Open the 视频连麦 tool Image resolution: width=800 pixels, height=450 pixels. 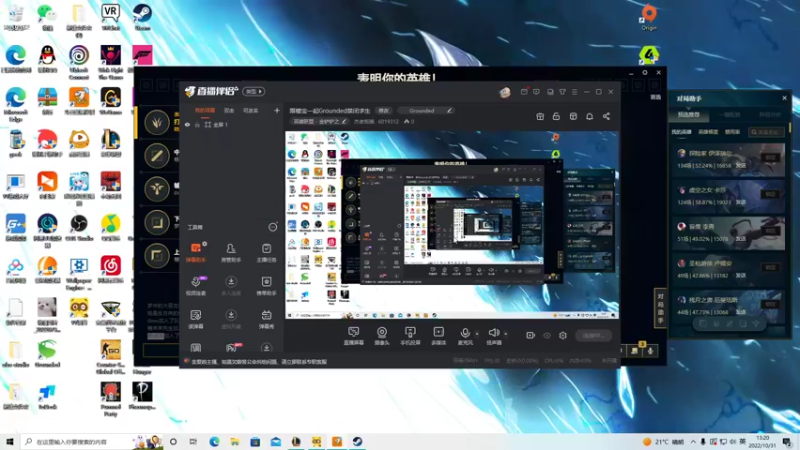tap(196, 285)
